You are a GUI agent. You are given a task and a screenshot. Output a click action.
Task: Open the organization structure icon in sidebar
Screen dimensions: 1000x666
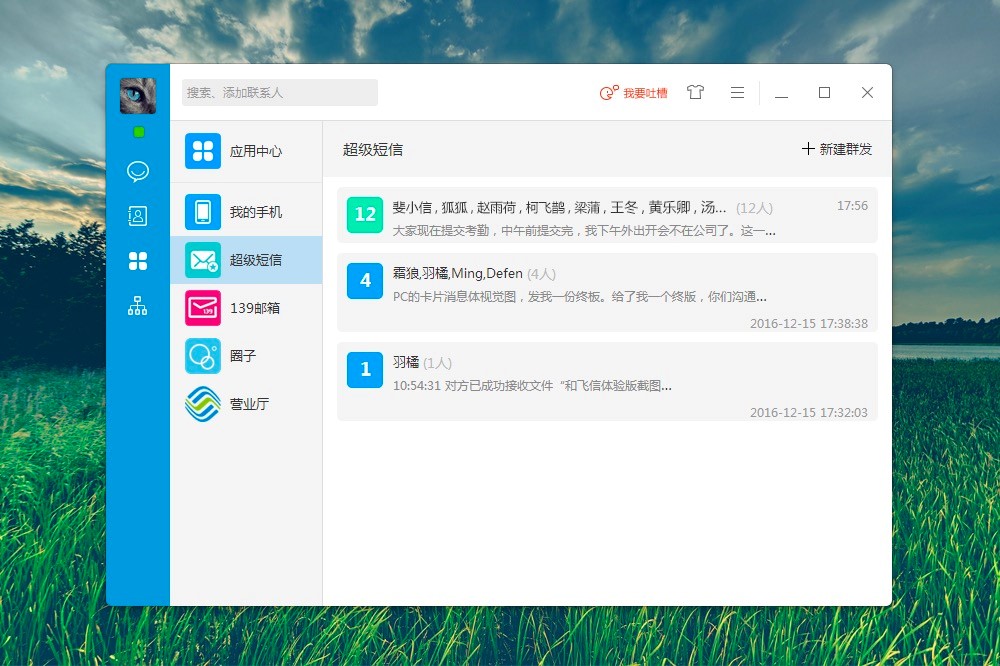point(137,305)
